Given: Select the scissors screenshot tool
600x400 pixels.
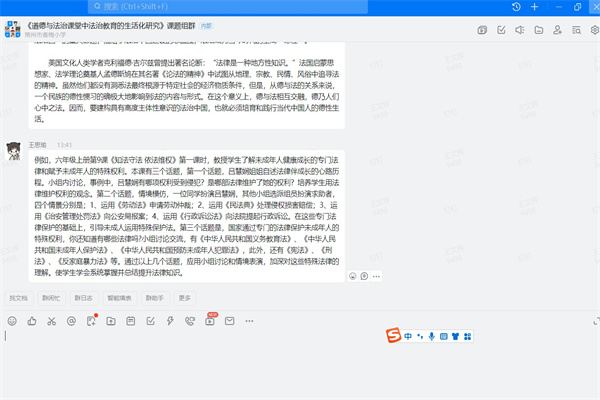Looking at the screenshot, I should click(x=52, y=321).
